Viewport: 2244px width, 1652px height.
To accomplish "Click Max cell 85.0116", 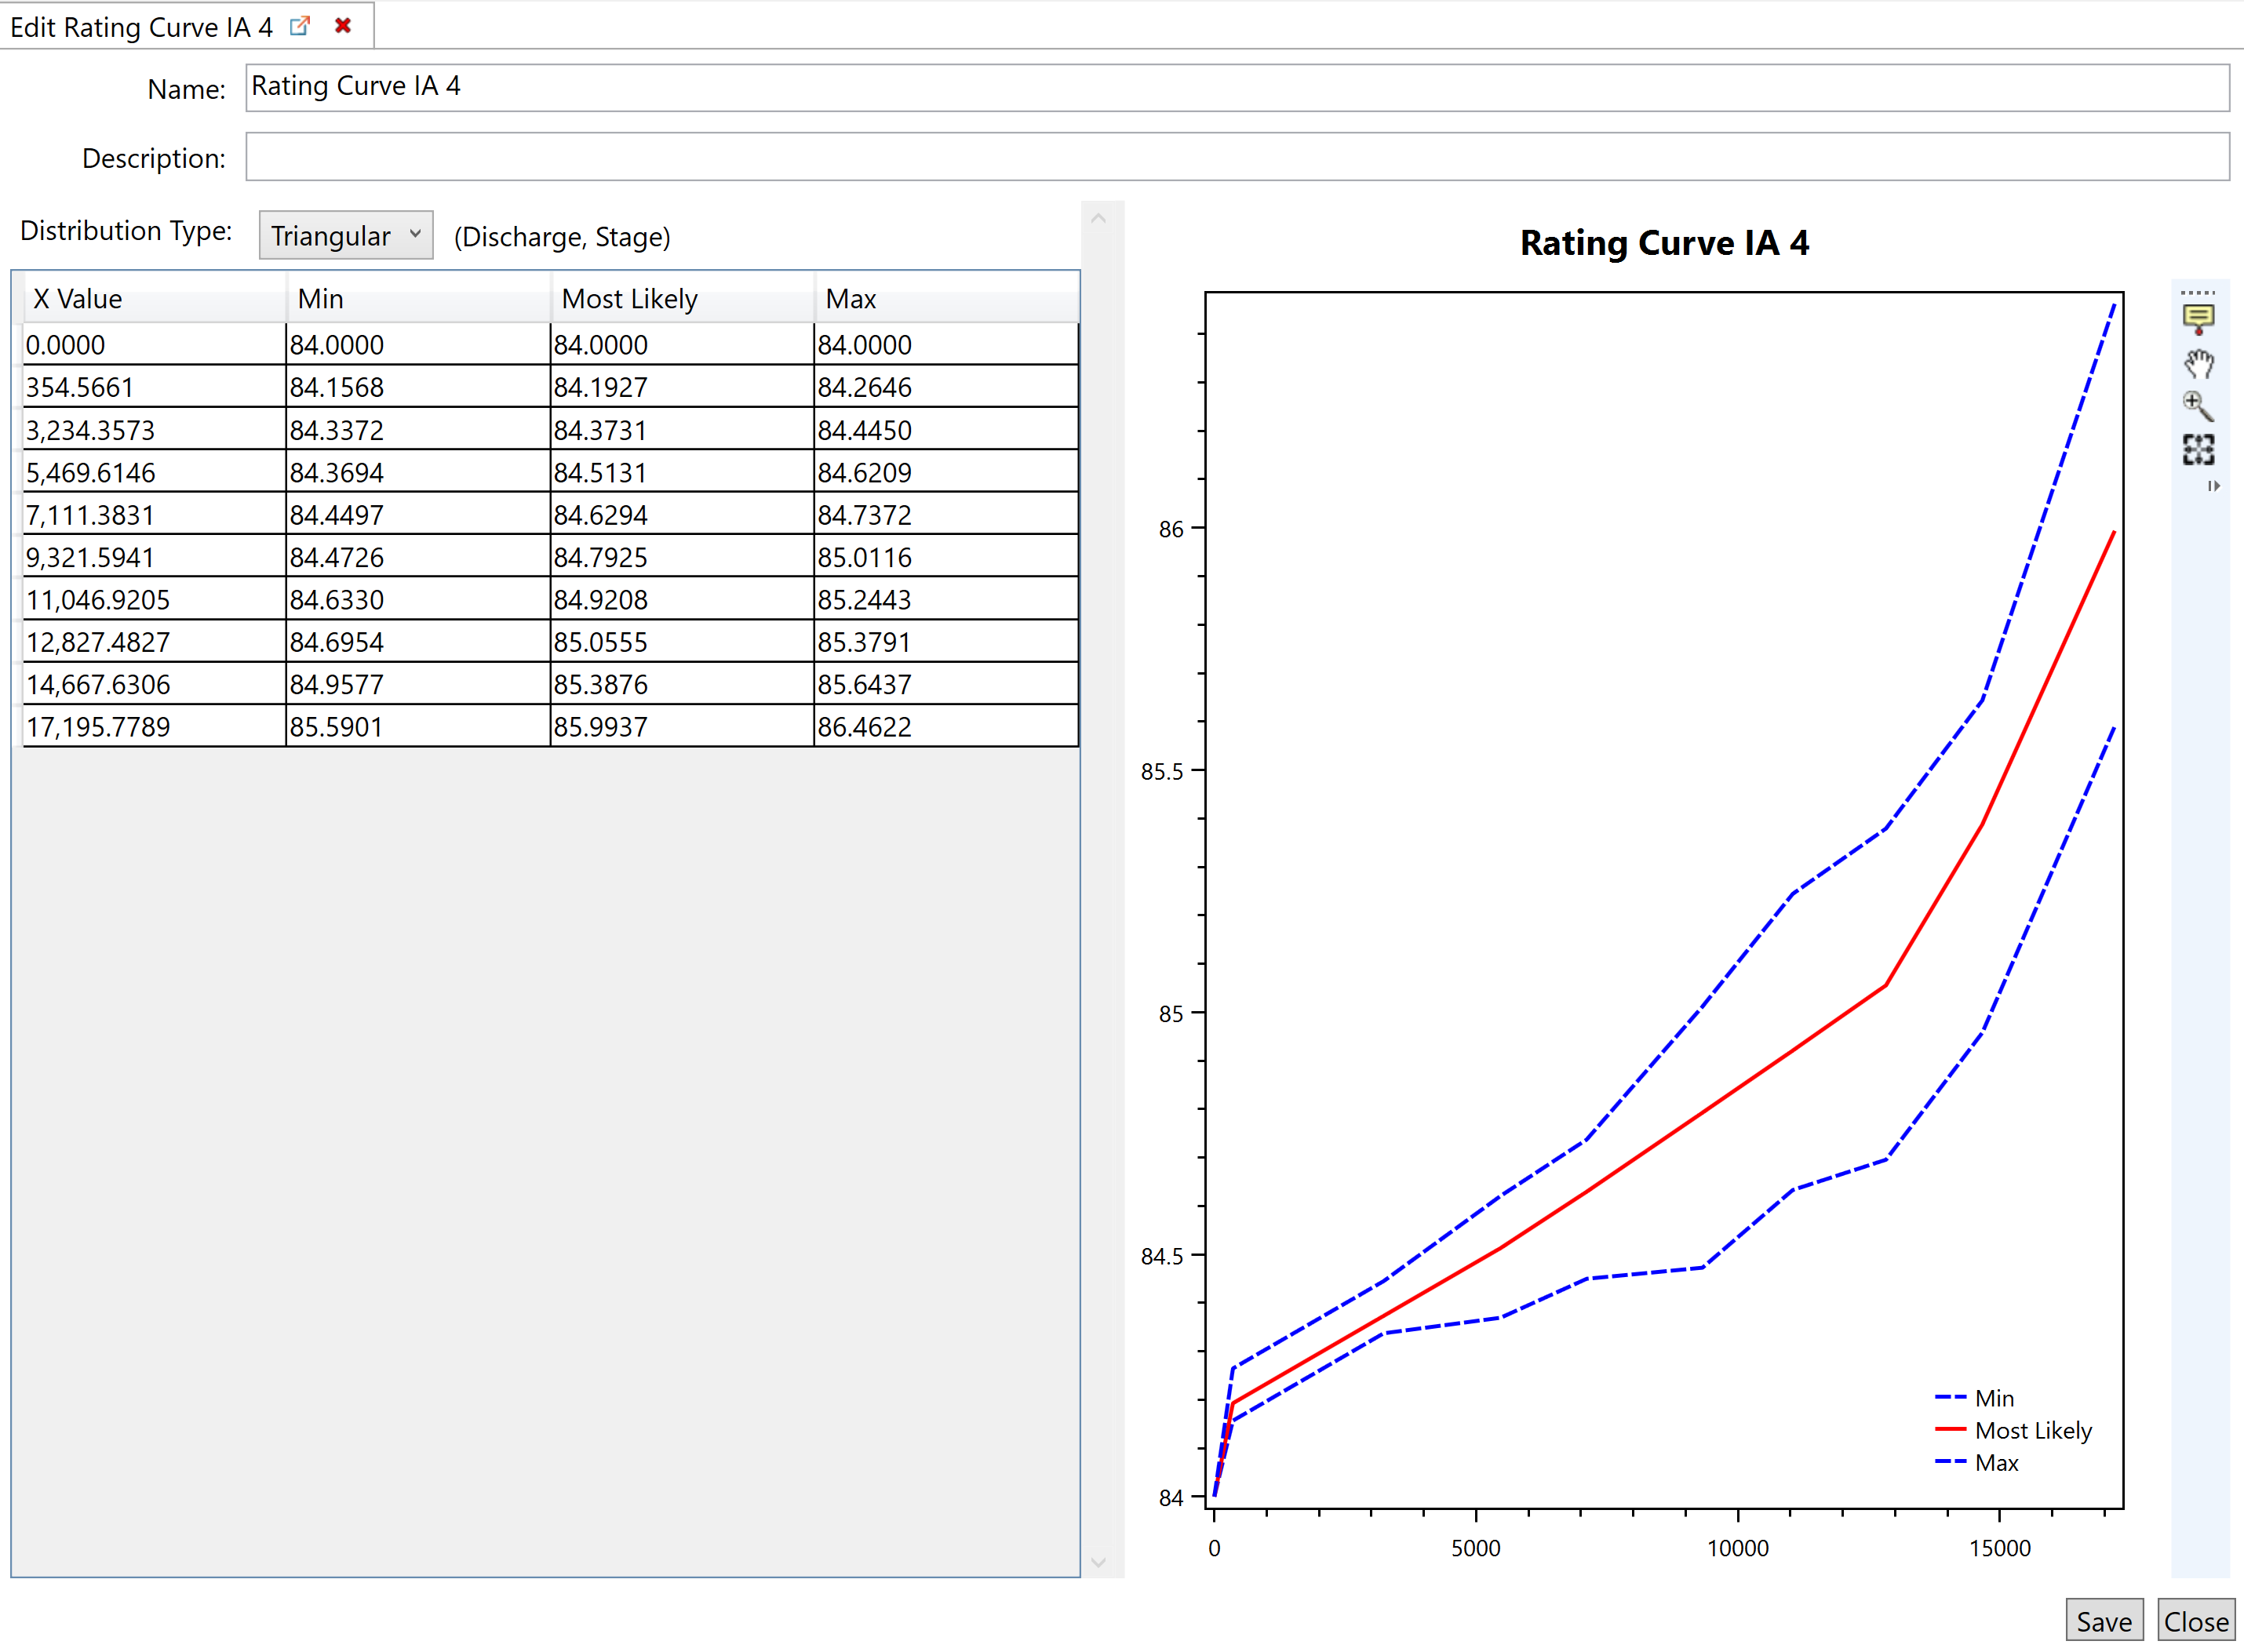I will pos(946,557).
